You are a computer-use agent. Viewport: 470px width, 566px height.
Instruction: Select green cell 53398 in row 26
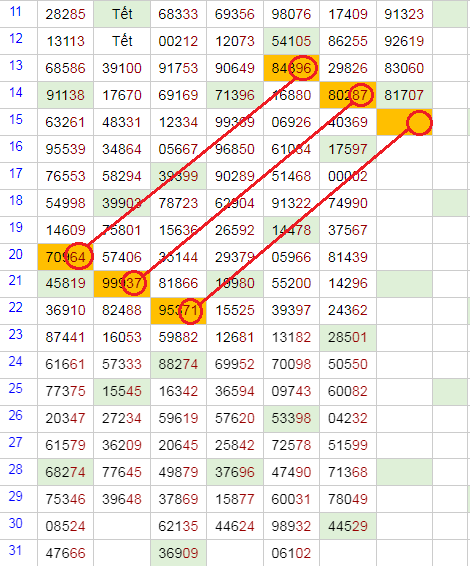click(291, 418)
